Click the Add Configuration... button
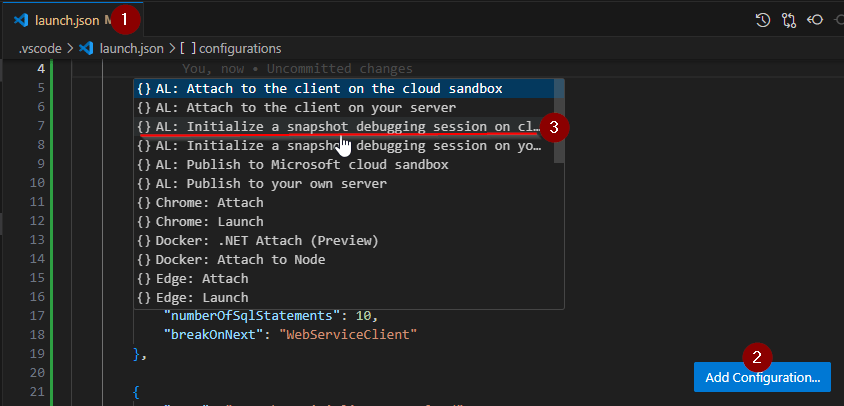 762,377
